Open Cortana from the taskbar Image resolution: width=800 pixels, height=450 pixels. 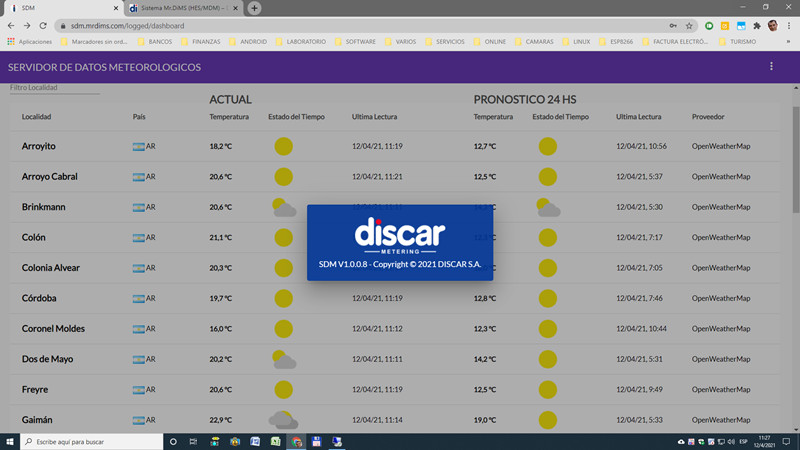coord(173,442)
